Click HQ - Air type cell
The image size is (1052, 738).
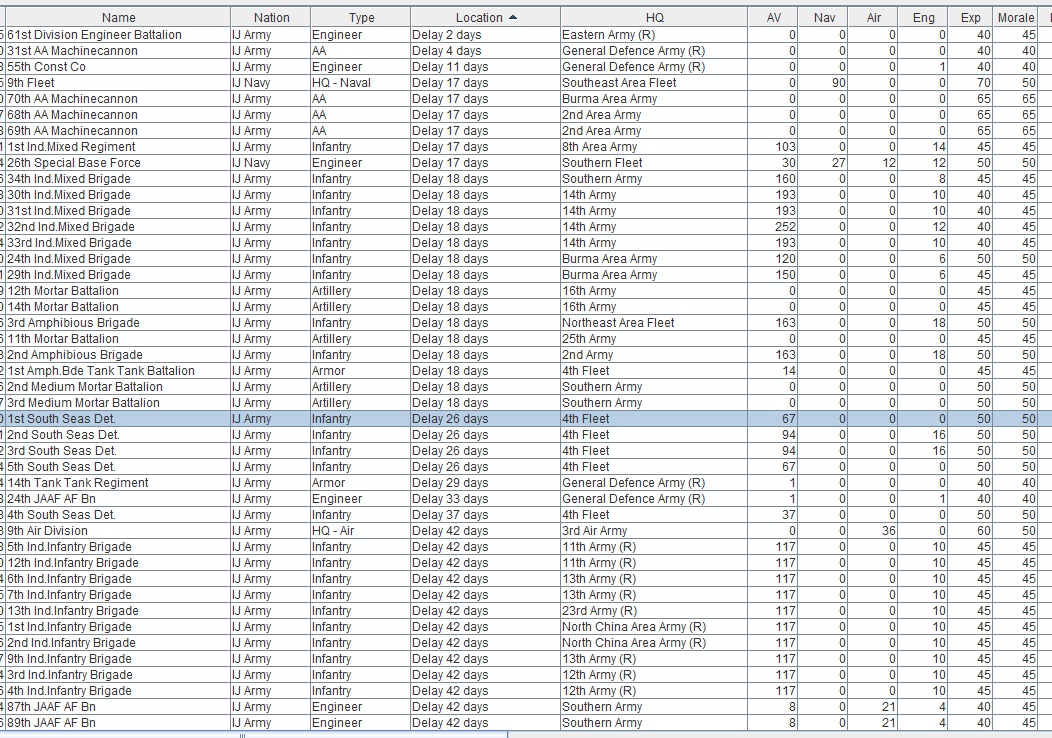pos(361,531)
